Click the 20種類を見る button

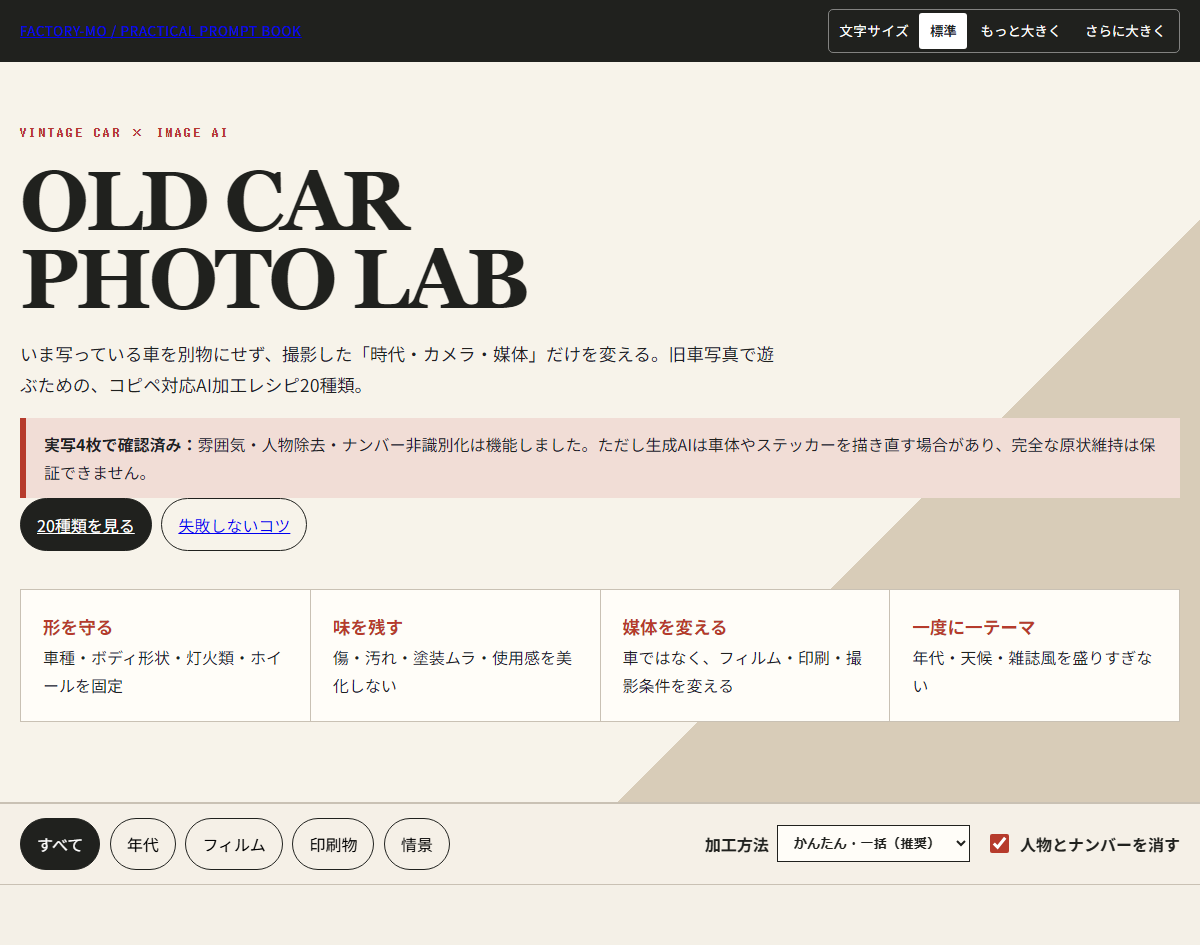(x=86, y=525)
